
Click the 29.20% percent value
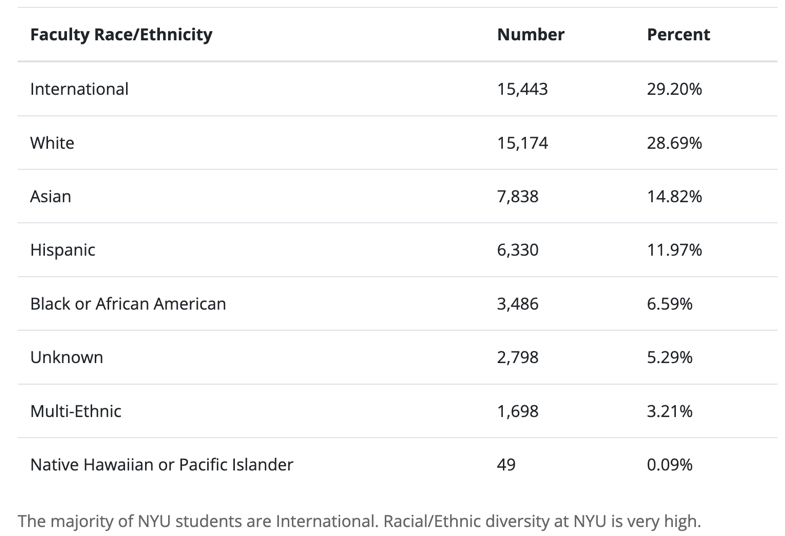(x=674, y=89)
